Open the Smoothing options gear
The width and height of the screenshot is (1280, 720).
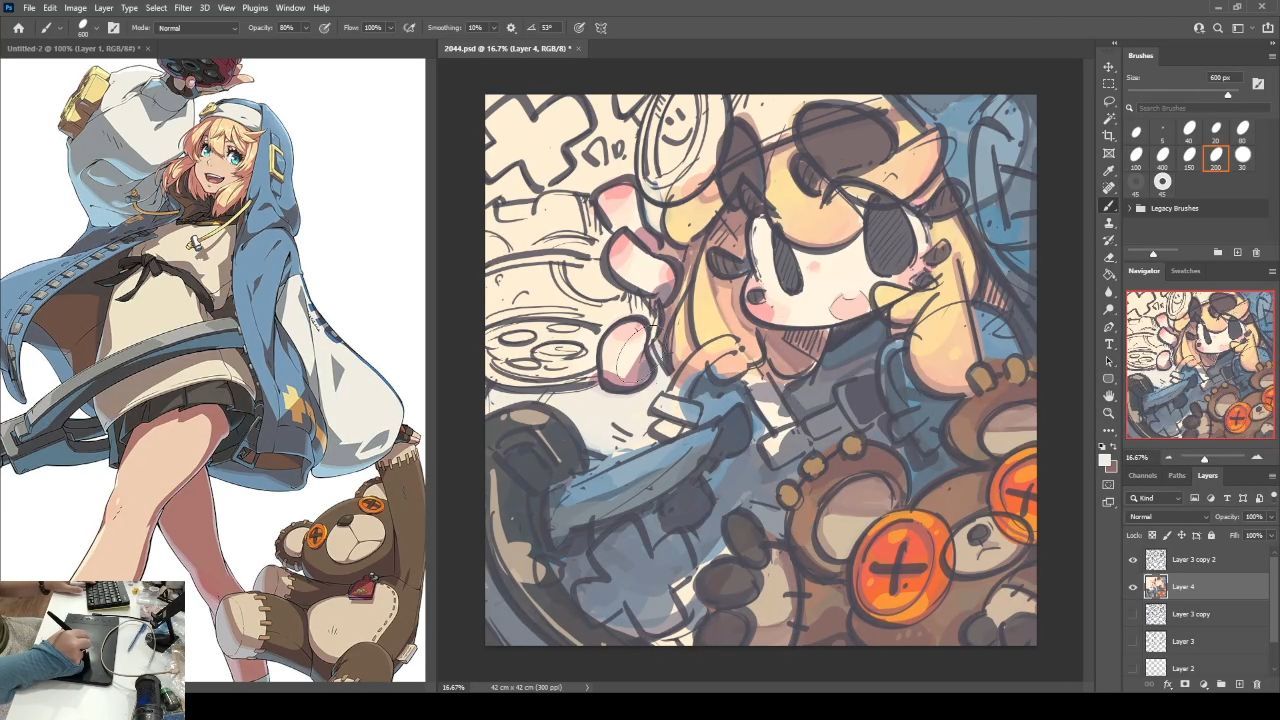(x=511, y=28)
